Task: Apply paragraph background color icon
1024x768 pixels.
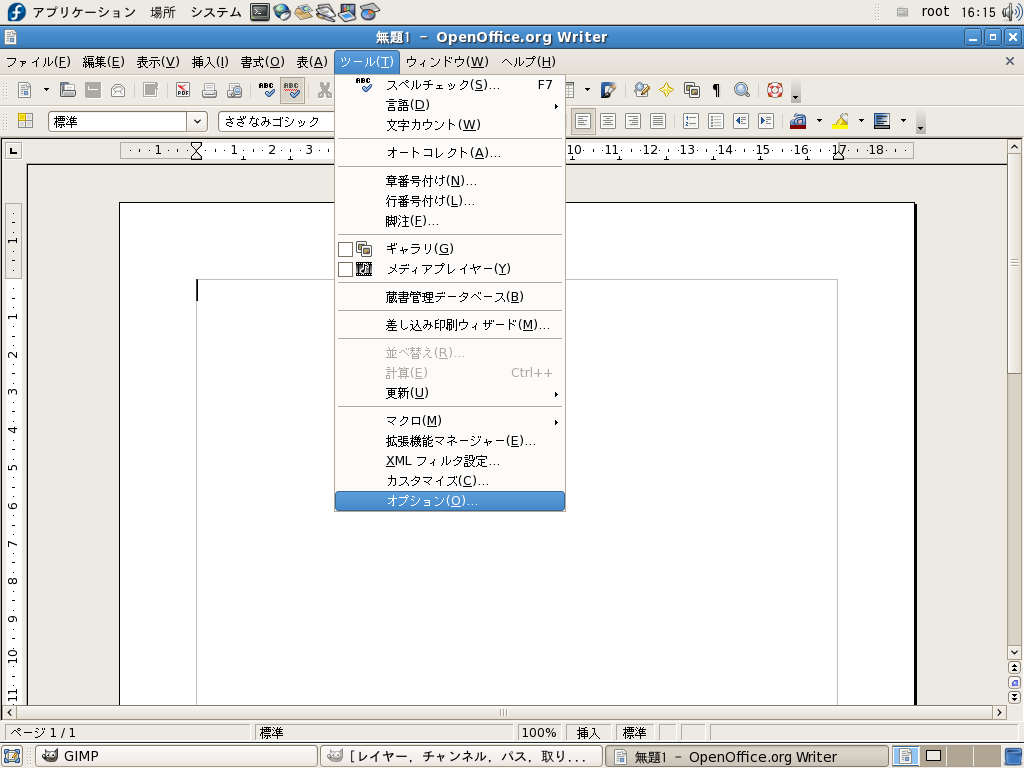Action: [882, 121]
